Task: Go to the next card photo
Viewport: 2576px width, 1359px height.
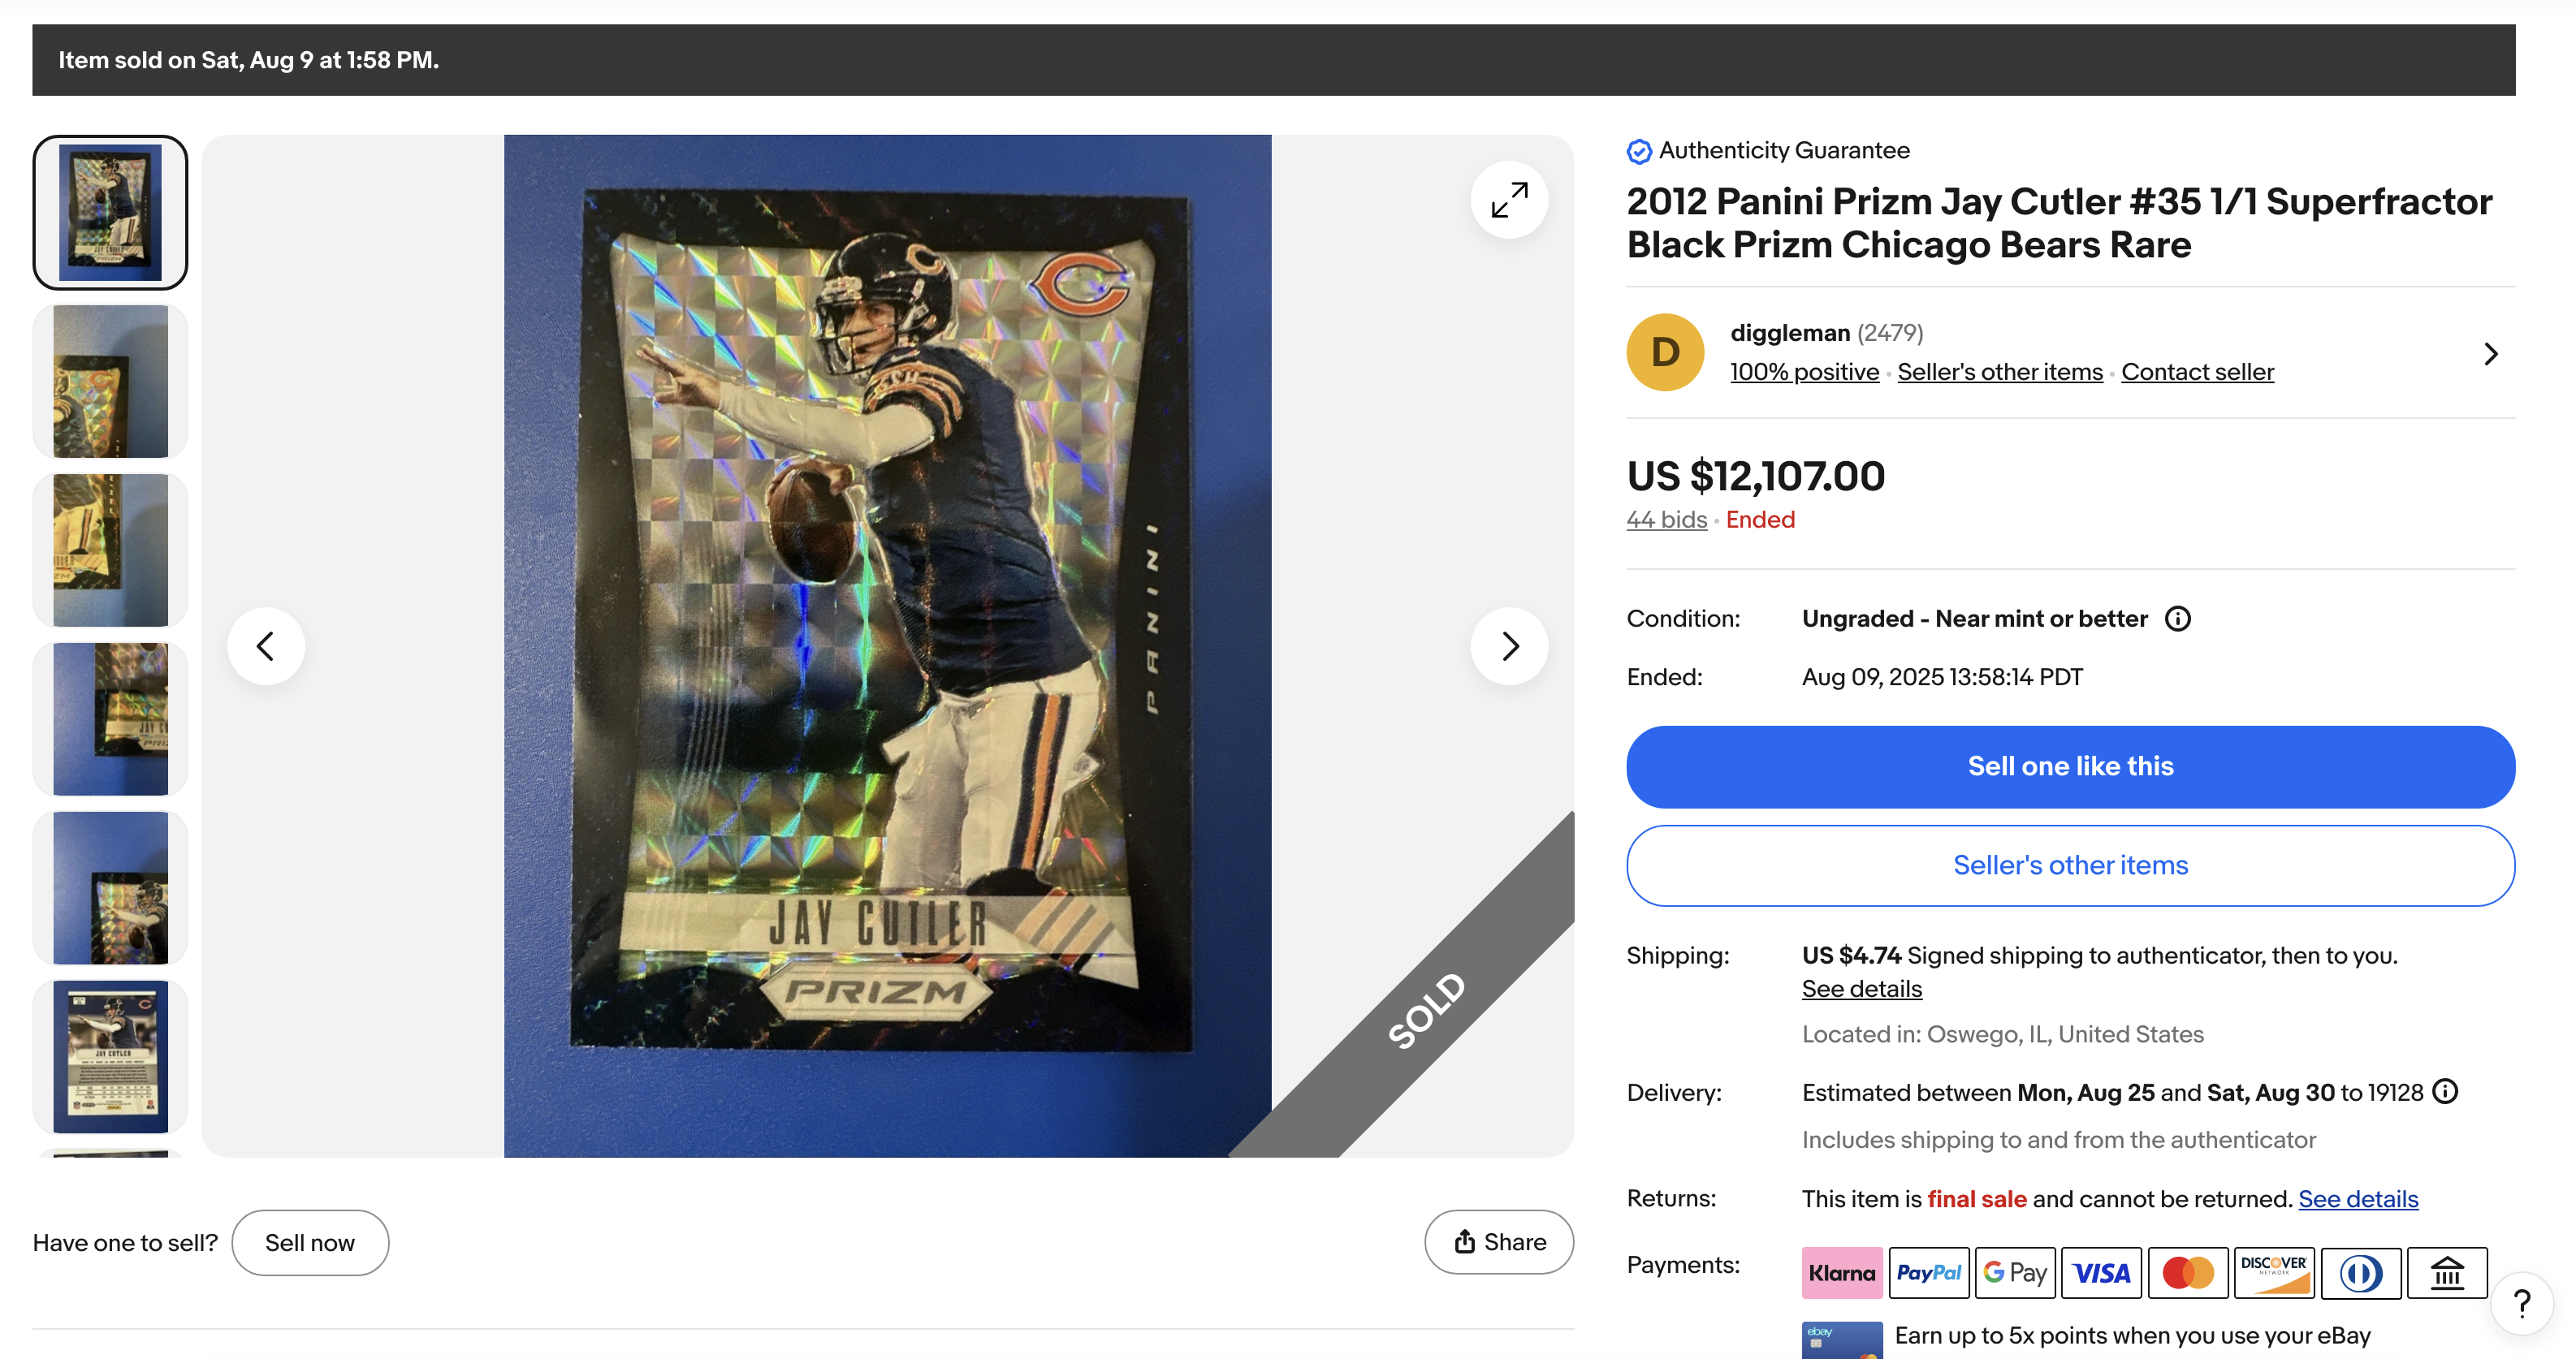Action: [1508, 646]
